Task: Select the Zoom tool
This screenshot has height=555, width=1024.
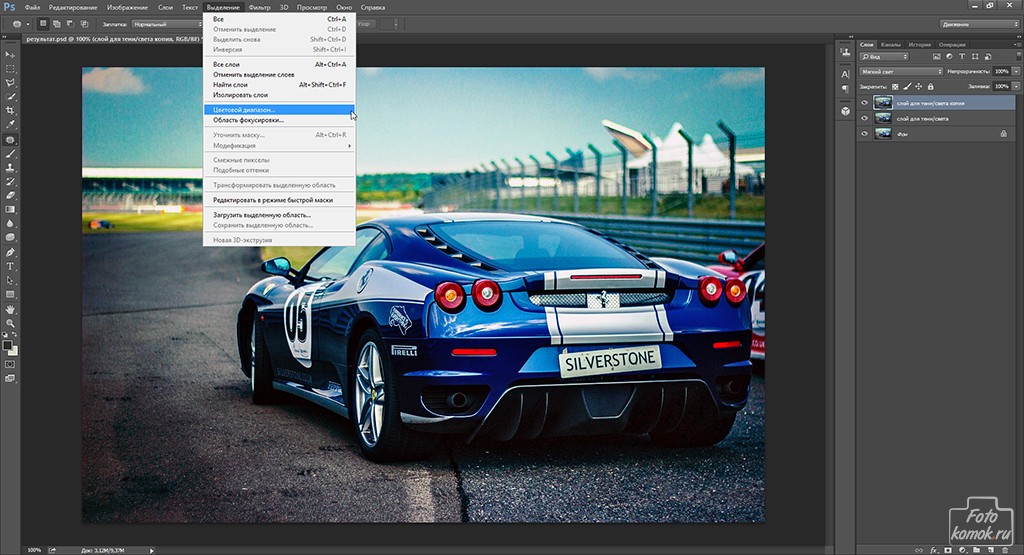Action: (x=10, y=323)
